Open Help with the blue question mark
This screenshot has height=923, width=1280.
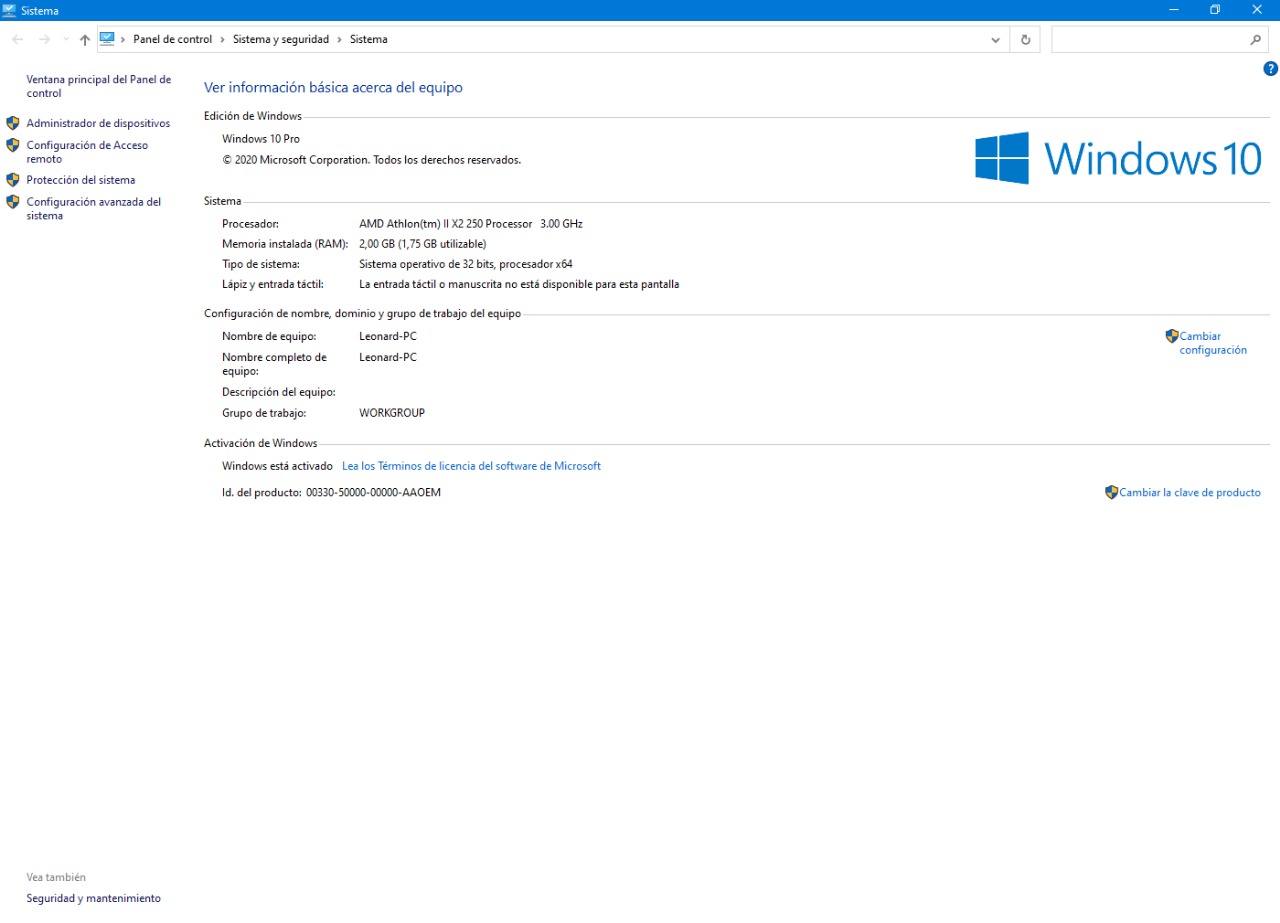coord(1271,69)
